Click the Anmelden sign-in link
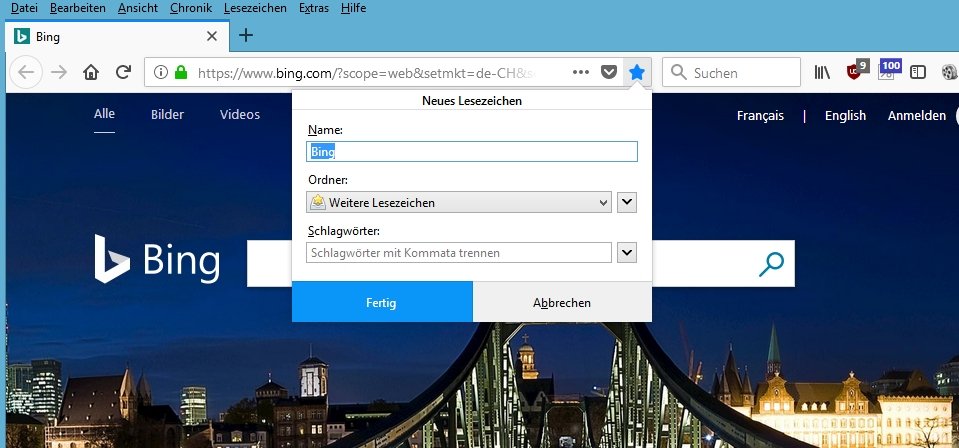The height and width of the screenshot is (448, 959). (916, 115)
